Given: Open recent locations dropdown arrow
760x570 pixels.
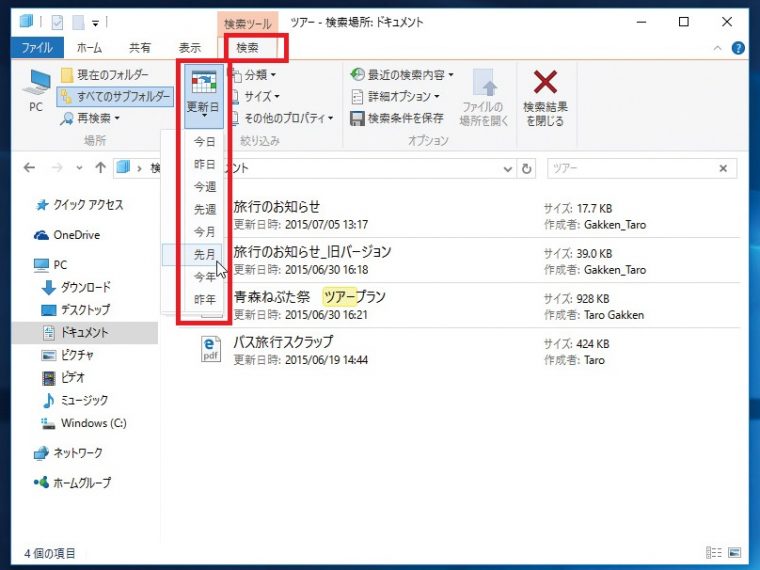Looking at the screenshot, I should 79,168.
